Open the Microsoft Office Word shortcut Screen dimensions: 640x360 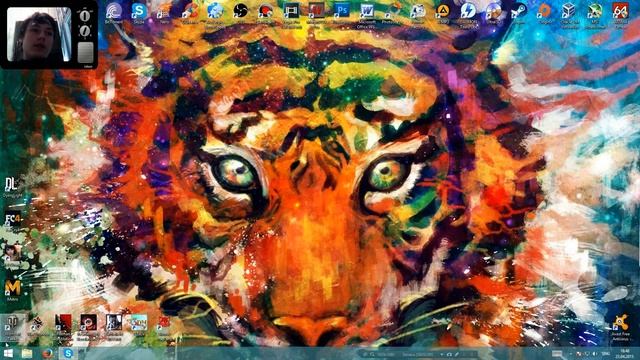[x=367, y=12]
